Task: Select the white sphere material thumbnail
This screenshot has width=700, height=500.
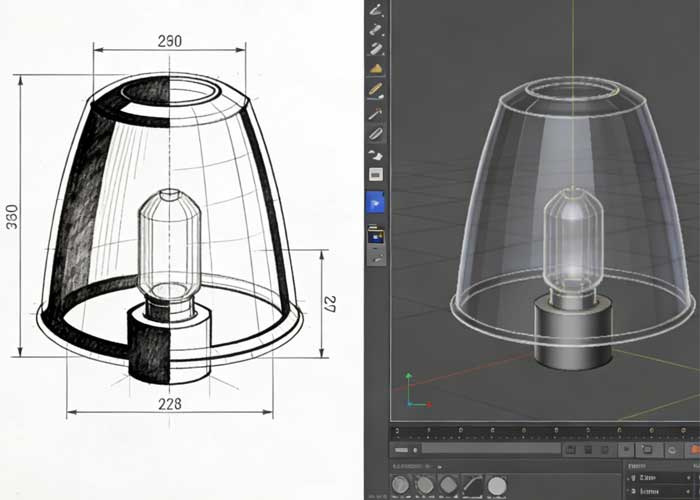Action: pyautogui.click(x=497, y=486)
